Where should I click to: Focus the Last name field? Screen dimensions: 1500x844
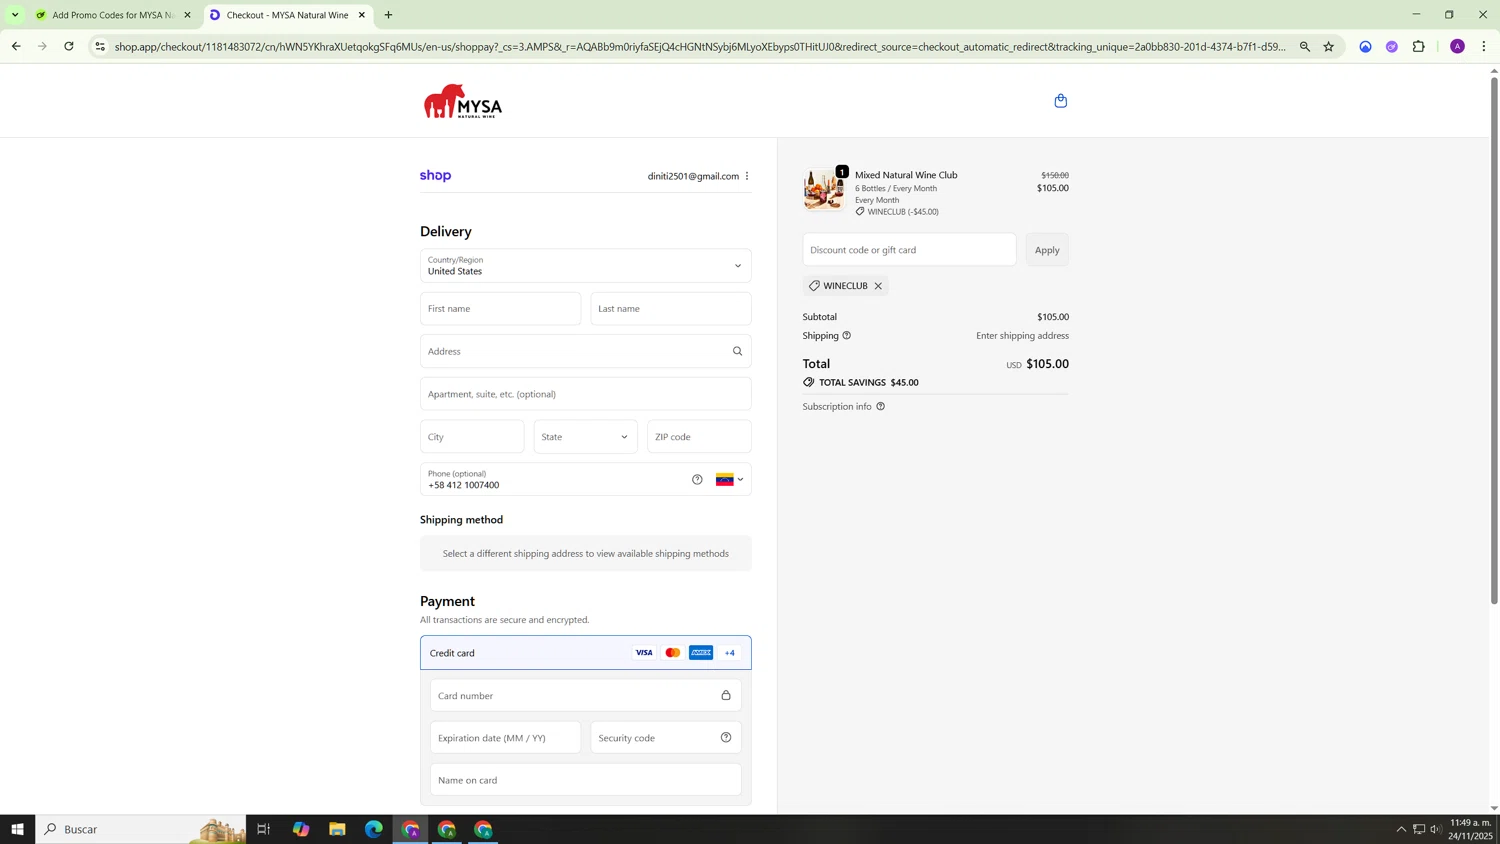[671, 309]
